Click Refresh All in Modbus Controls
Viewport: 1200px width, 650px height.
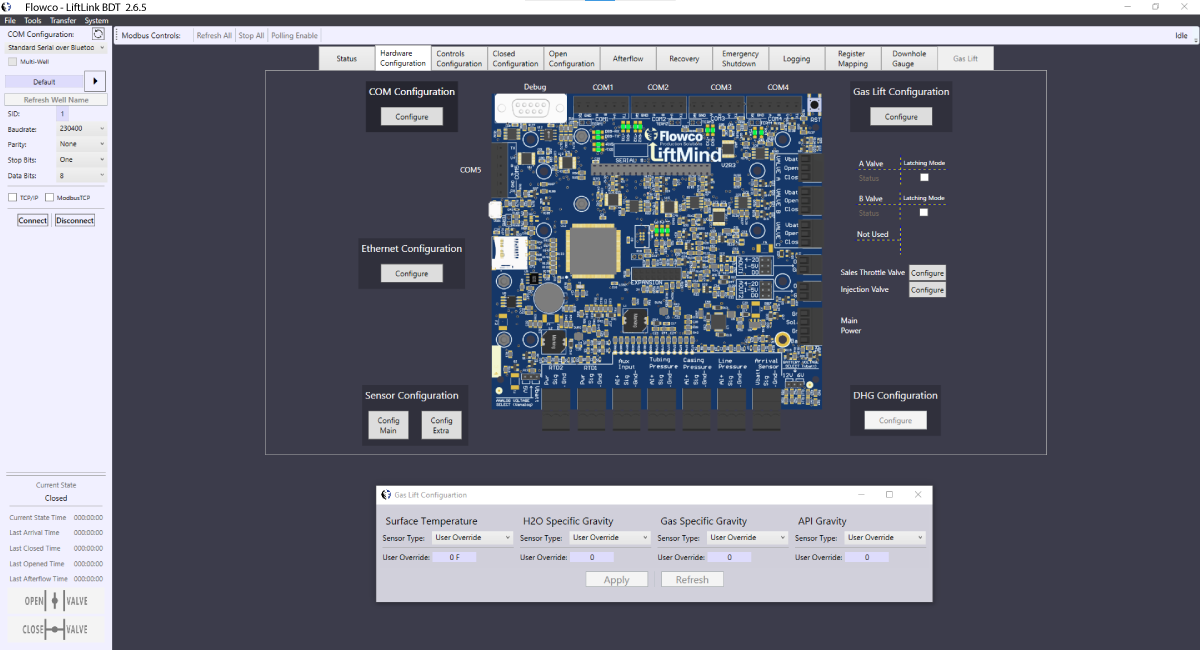[214, 36]
